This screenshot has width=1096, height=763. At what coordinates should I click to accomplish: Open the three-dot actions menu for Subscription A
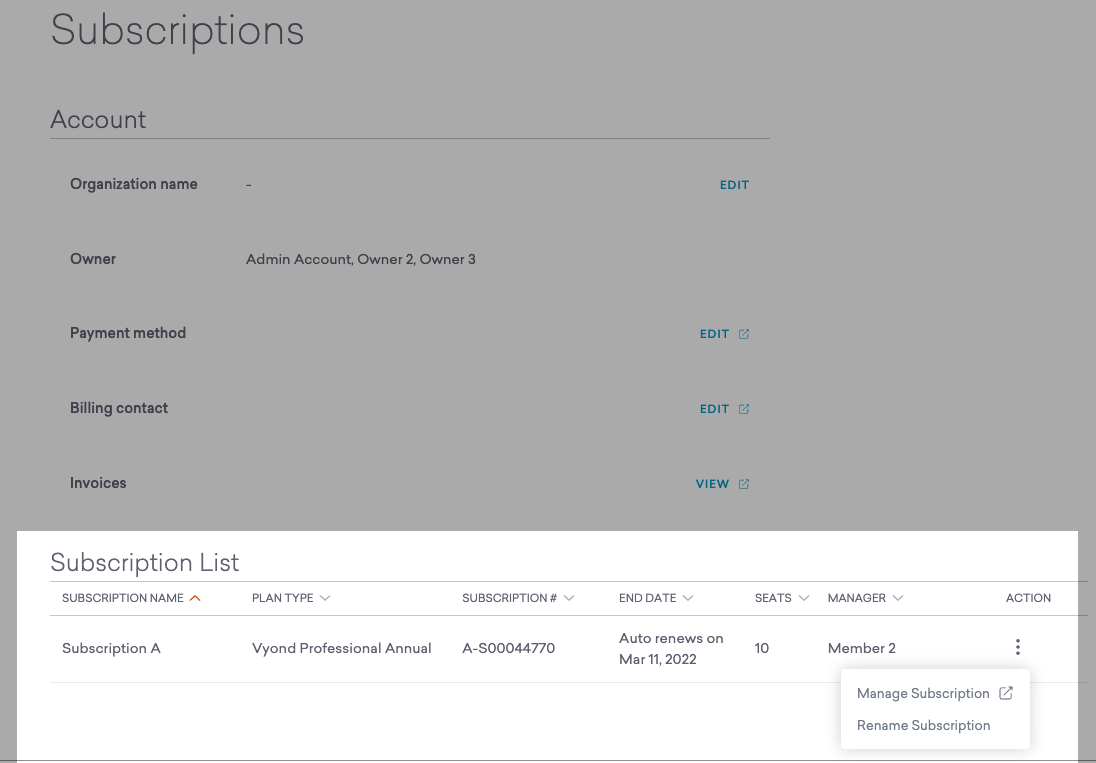click(1017, 647)
